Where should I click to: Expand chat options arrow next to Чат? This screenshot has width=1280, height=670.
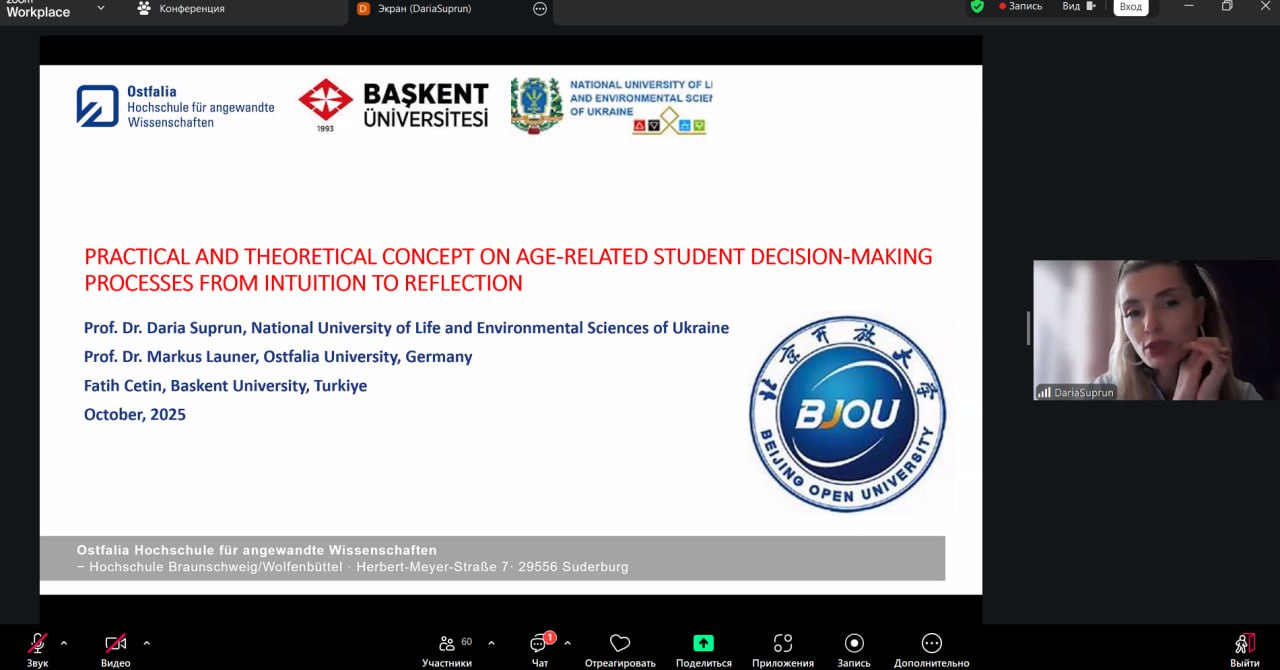click(568, 643)
